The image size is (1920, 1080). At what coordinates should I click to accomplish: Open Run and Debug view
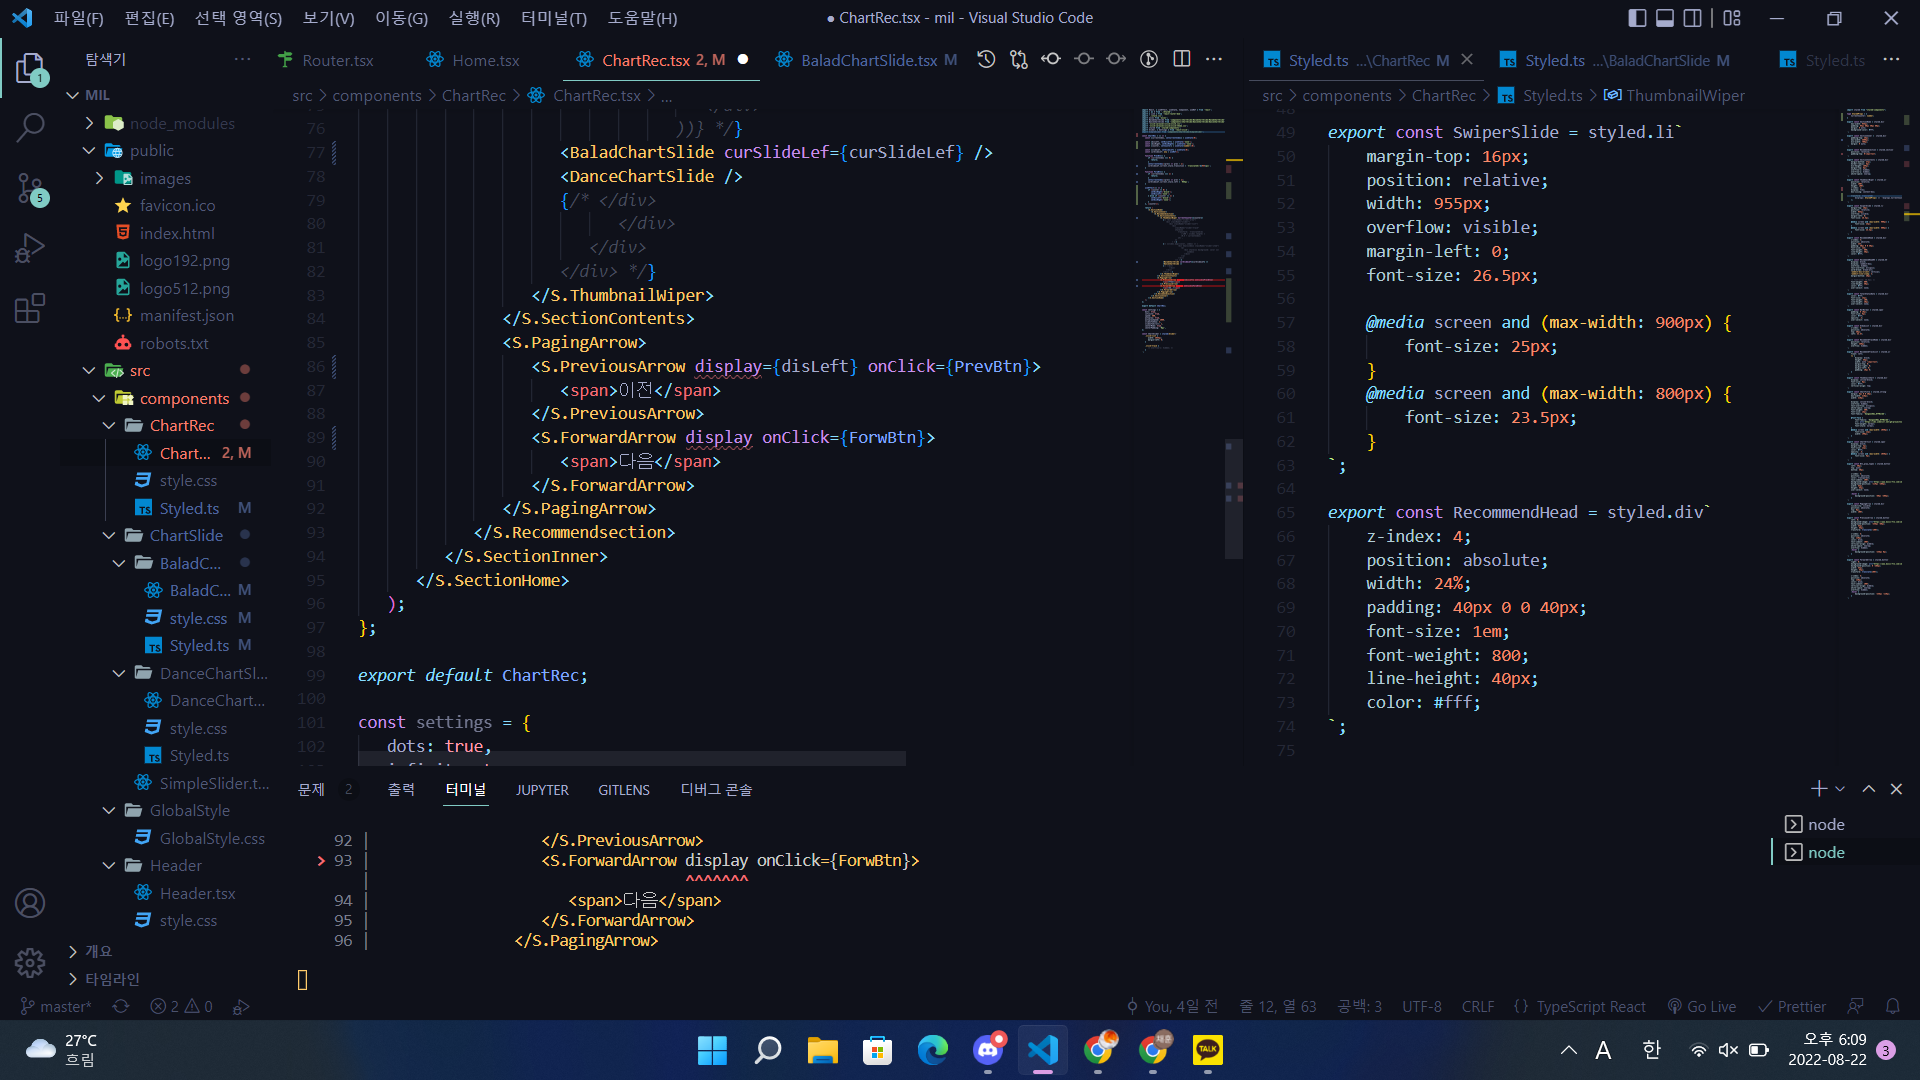pos(30,247)
